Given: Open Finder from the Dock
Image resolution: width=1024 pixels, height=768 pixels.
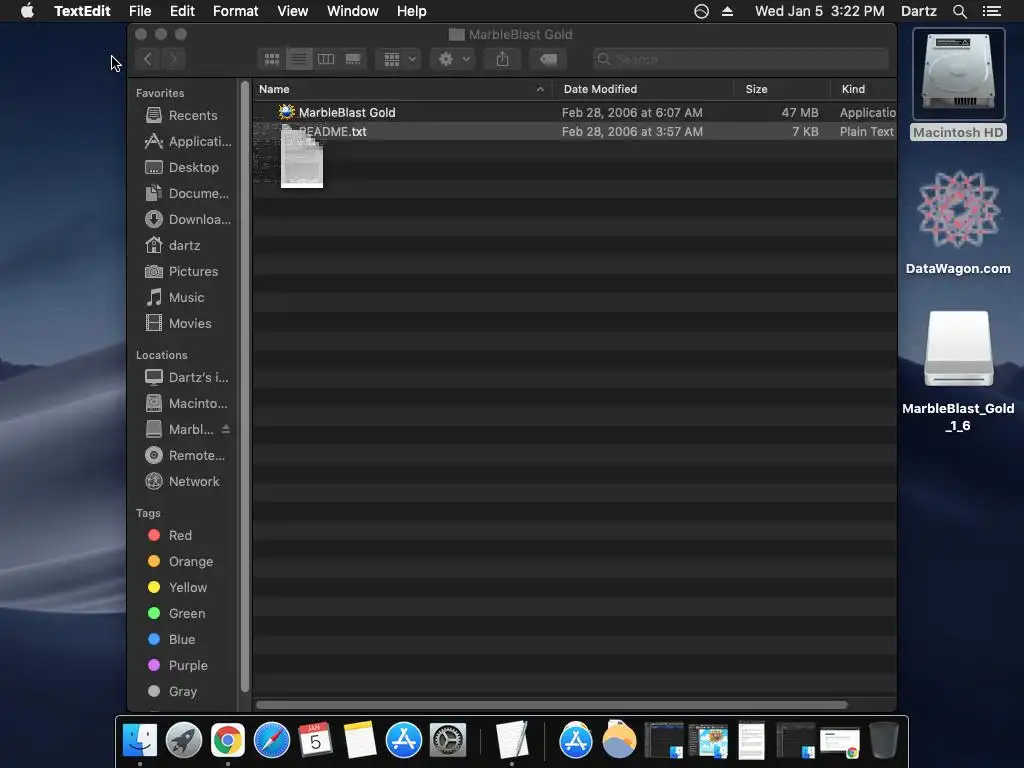Looking at the screenshot, I should [140, 741].
